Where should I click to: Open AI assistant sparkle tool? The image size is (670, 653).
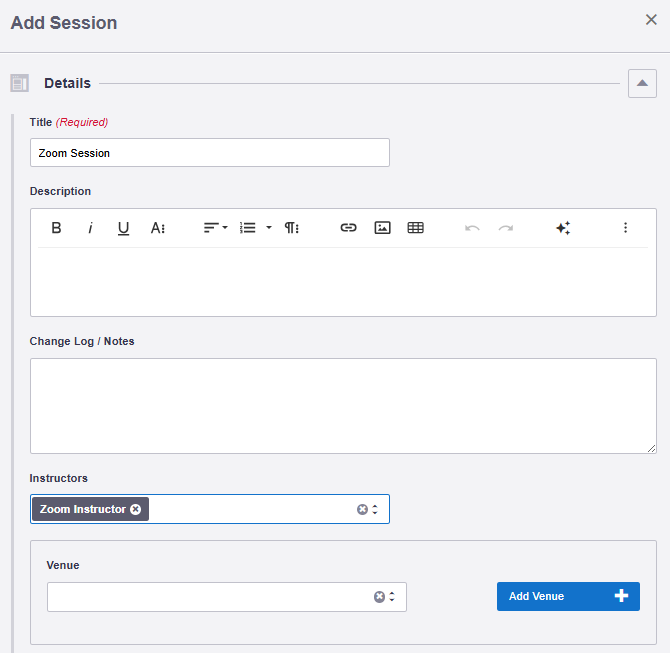(x=563, y=228)
